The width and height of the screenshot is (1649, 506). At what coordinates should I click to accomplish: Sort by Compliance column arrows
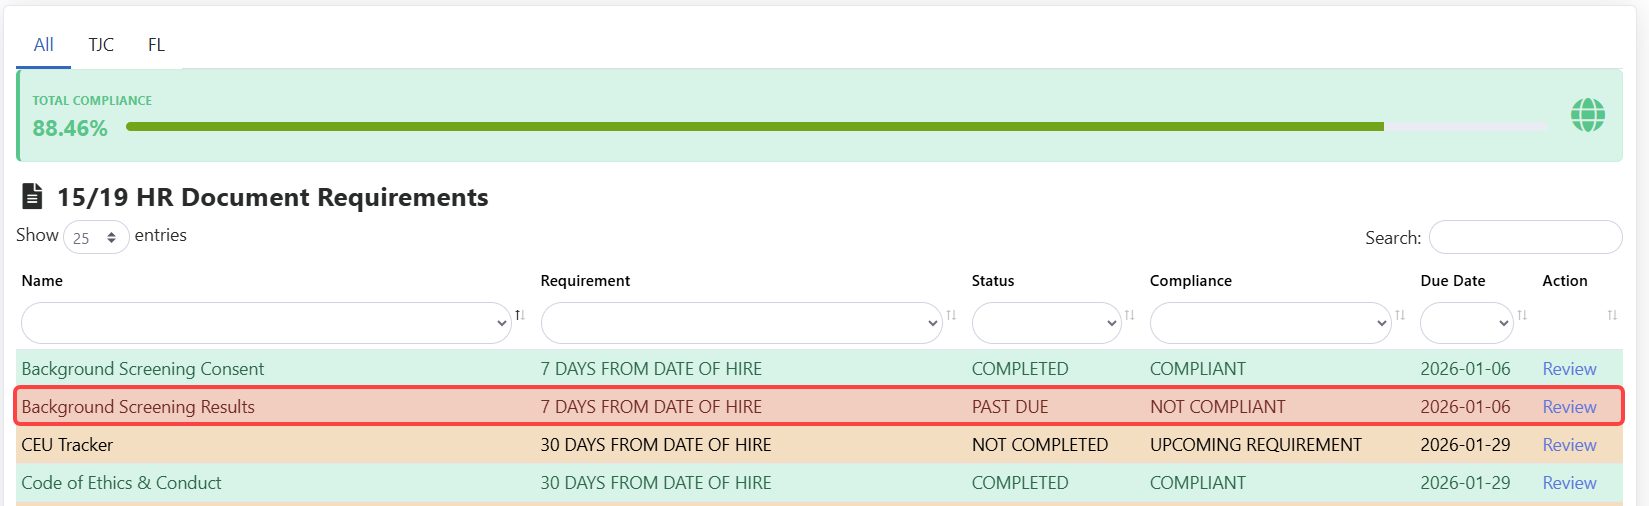[x=1400, y=315]
